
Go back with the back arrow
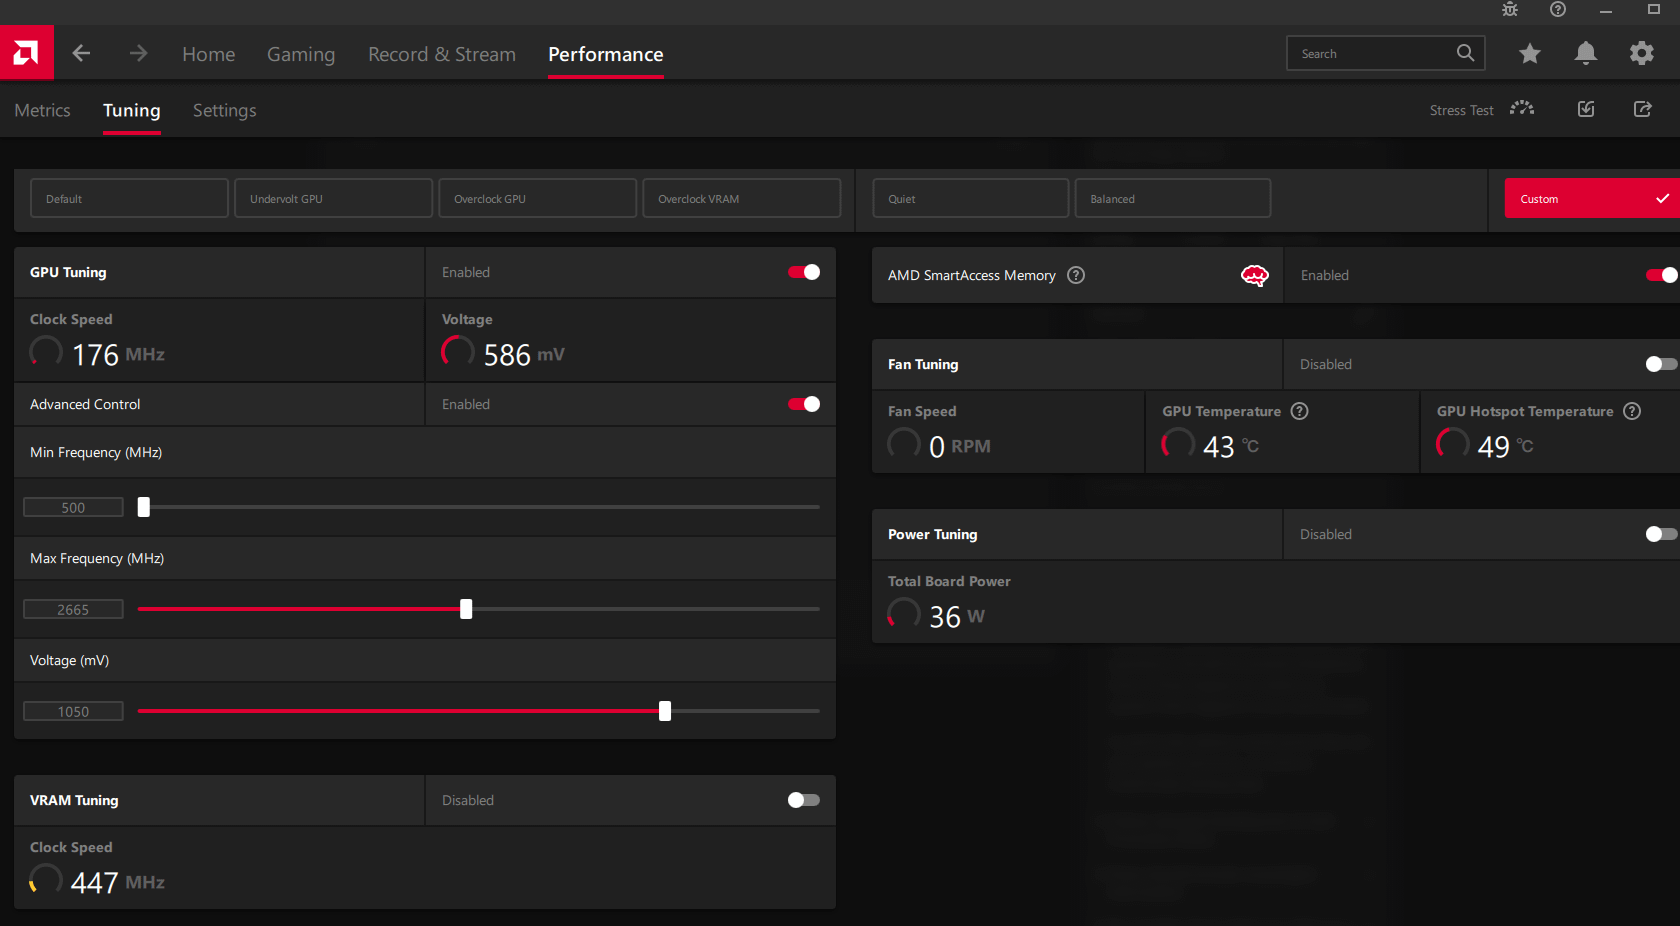click(82, 53)
